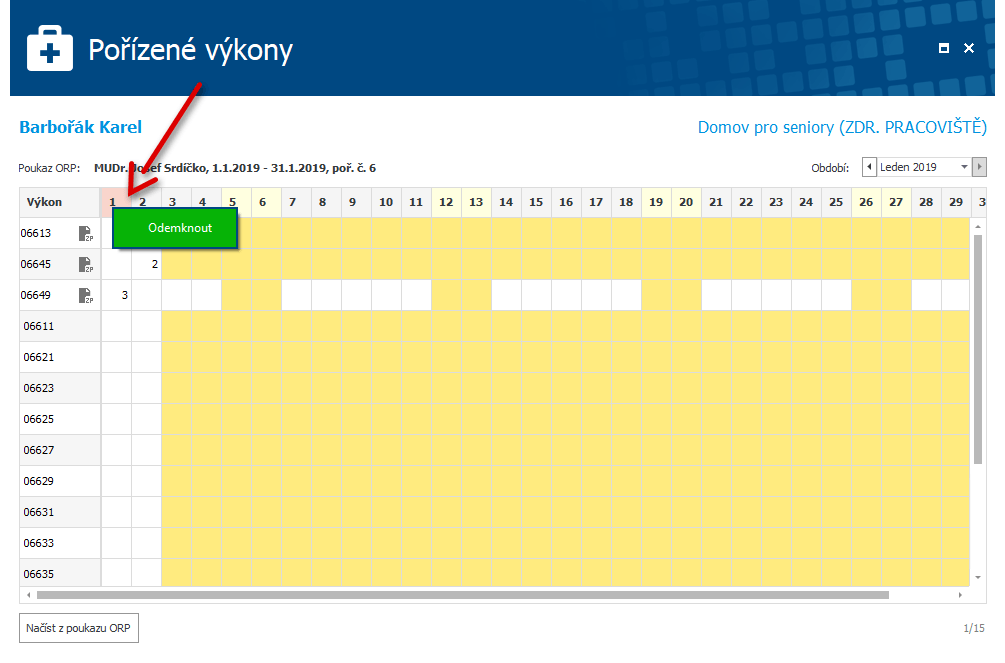Select row label 06649
The image size is (1005, 663).
(x=36, y=295)
